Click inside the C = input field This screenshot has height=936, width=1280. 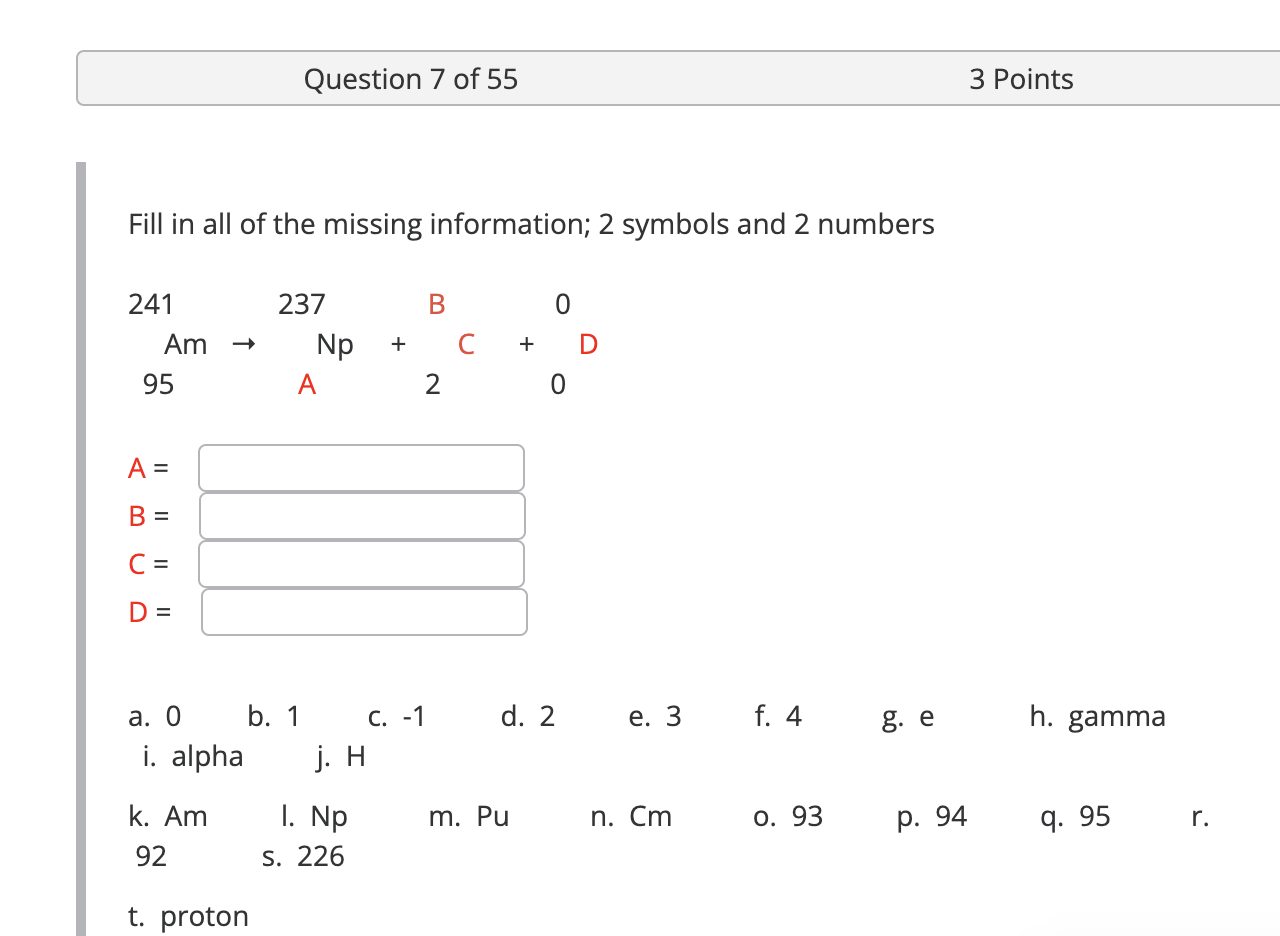pos(362,563)
